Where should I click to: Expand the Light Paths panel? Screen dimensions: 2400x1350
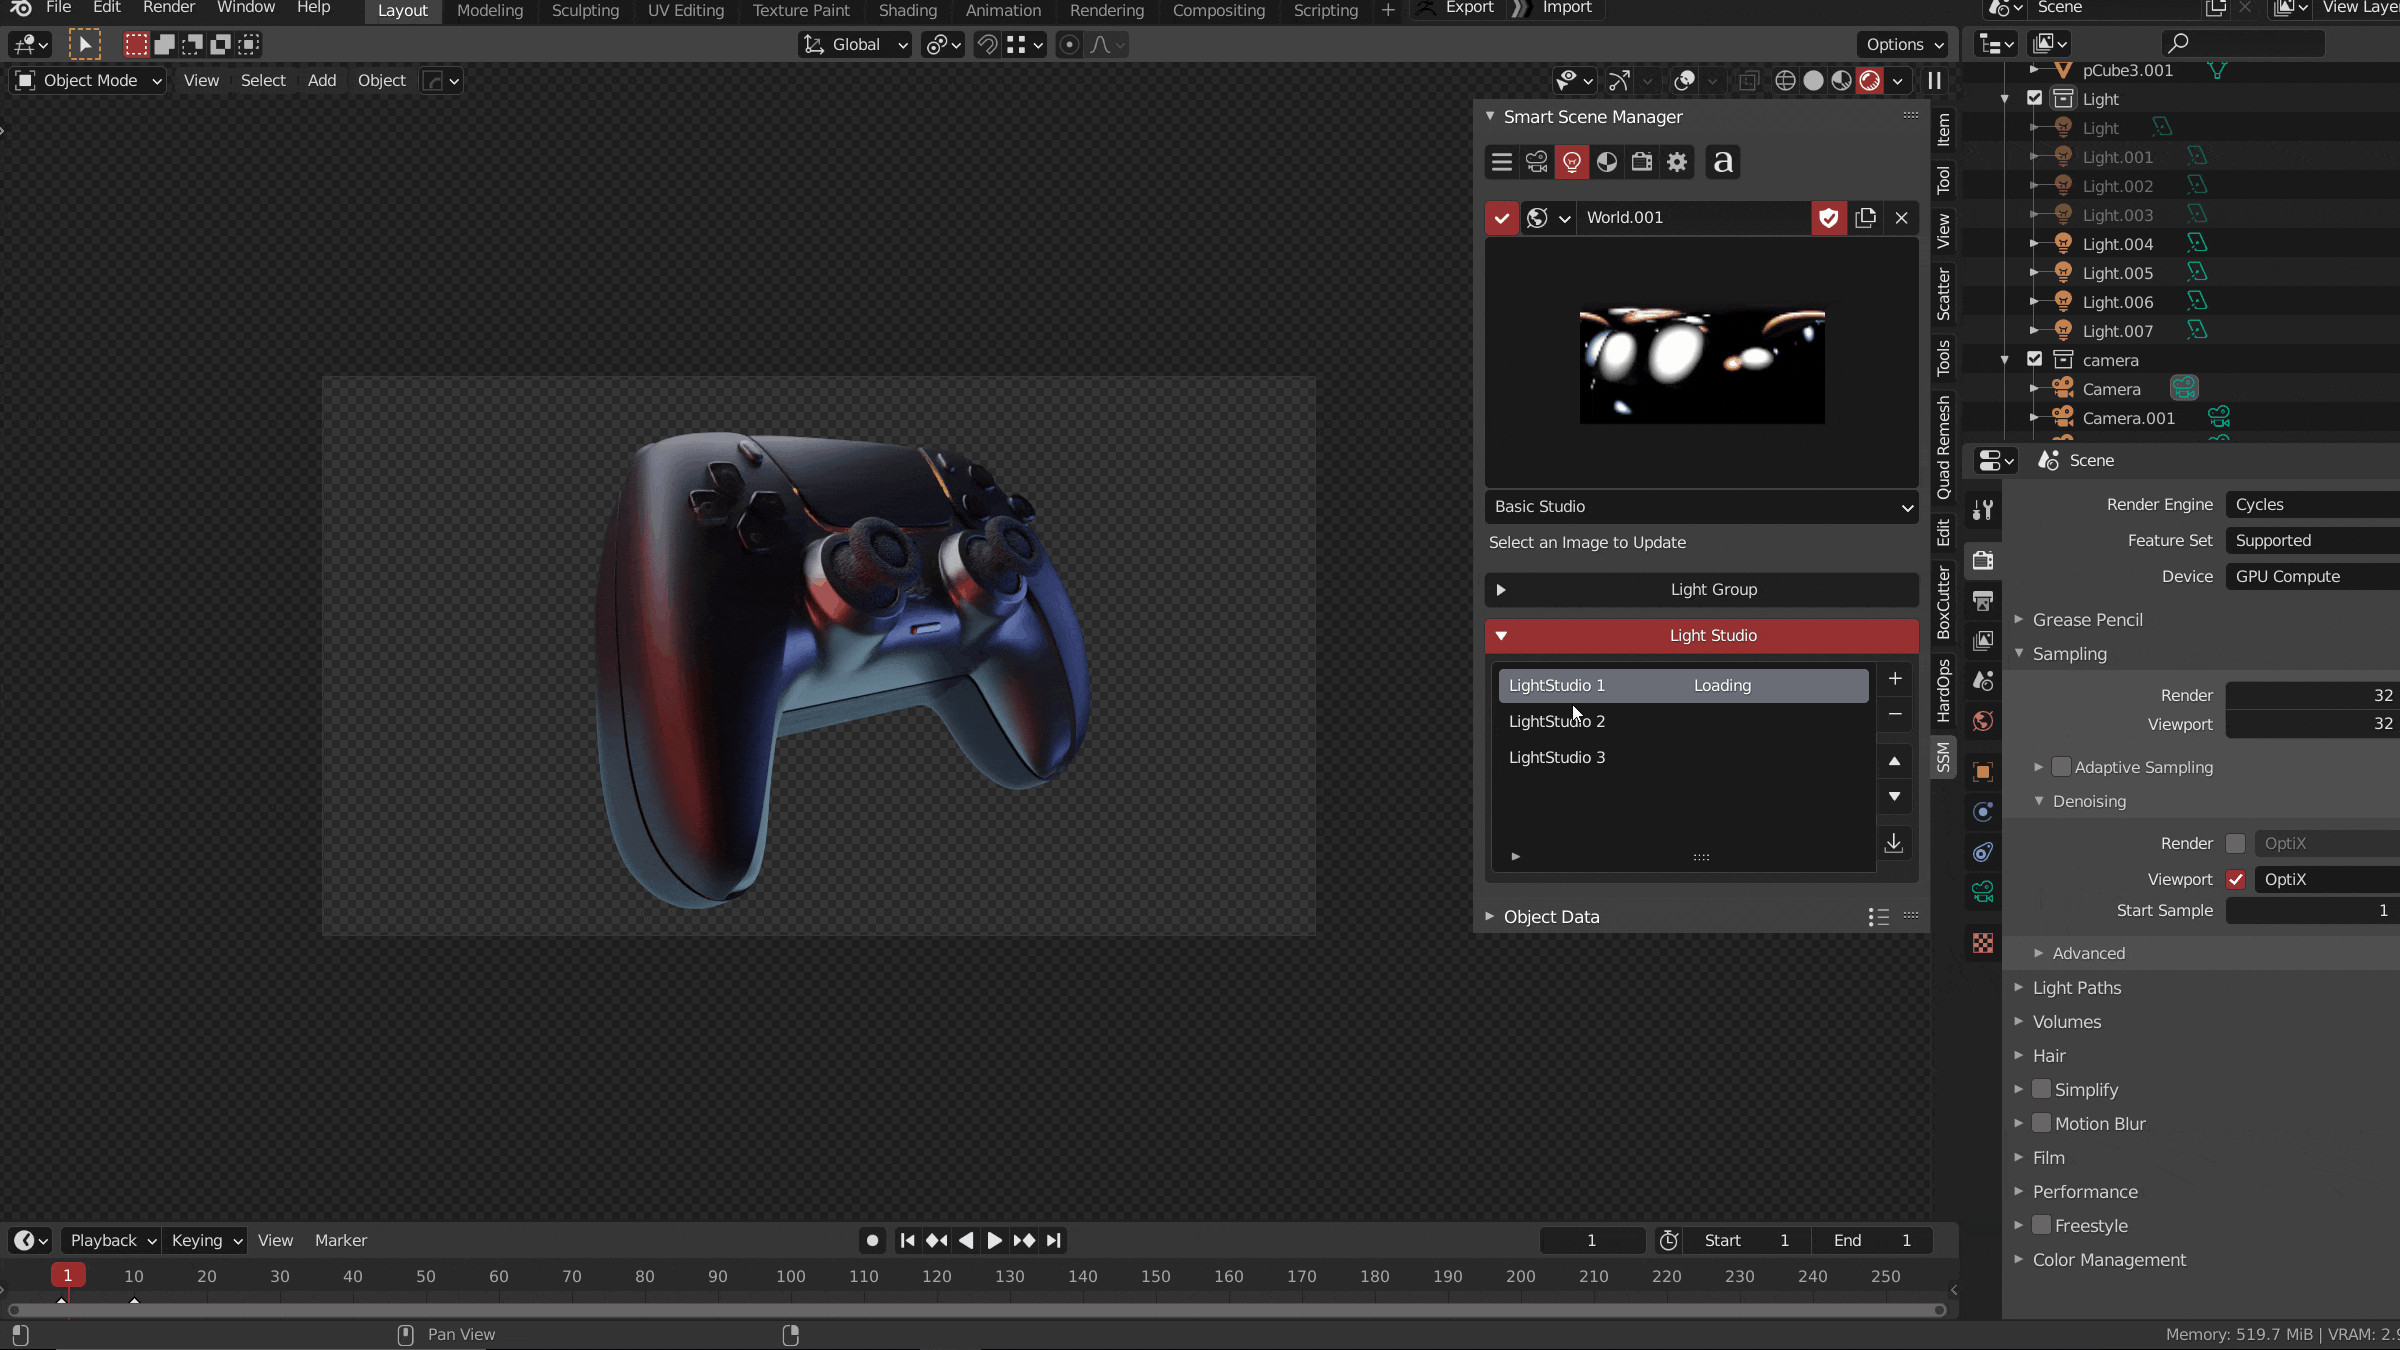coord(2076,988)
